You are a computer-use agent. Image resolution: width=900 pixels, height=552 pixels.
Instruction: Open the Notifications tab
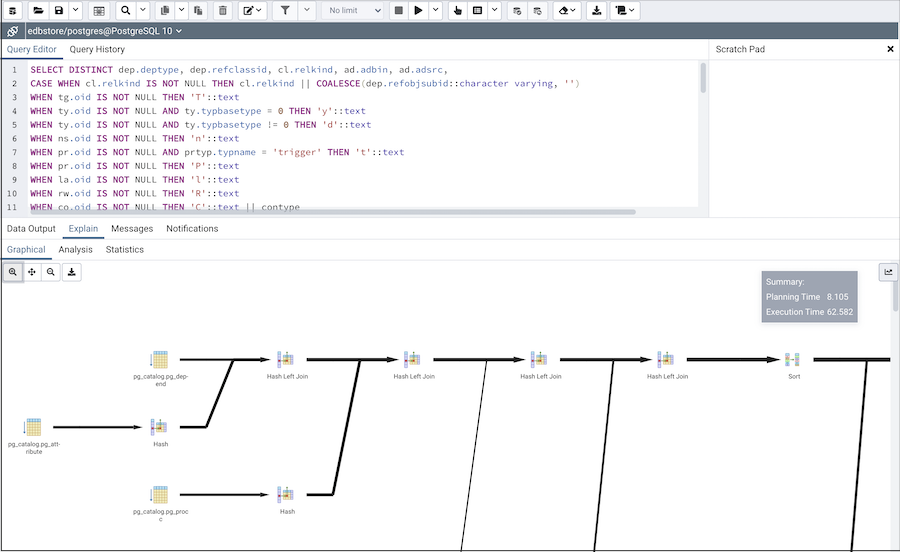pos(192,228)
